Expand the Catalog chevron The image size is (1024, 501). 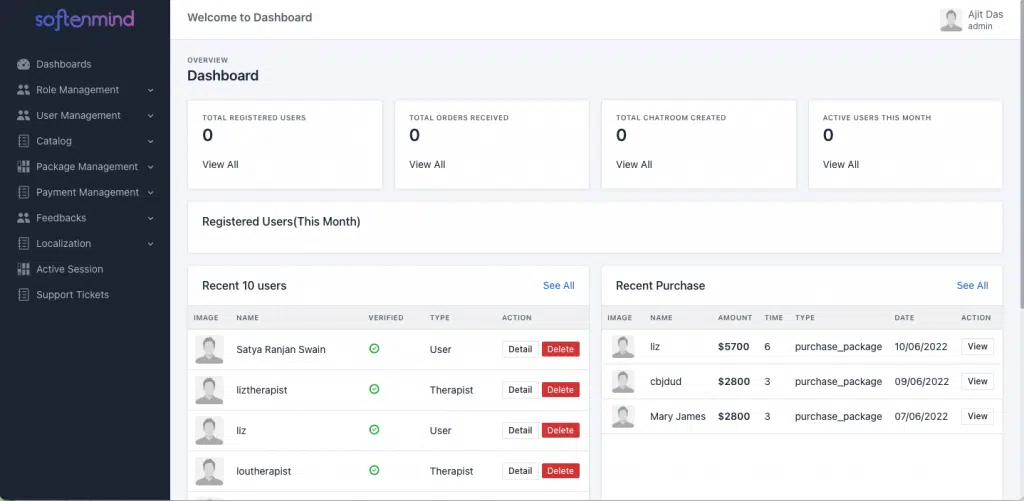[x=150, y=141]
